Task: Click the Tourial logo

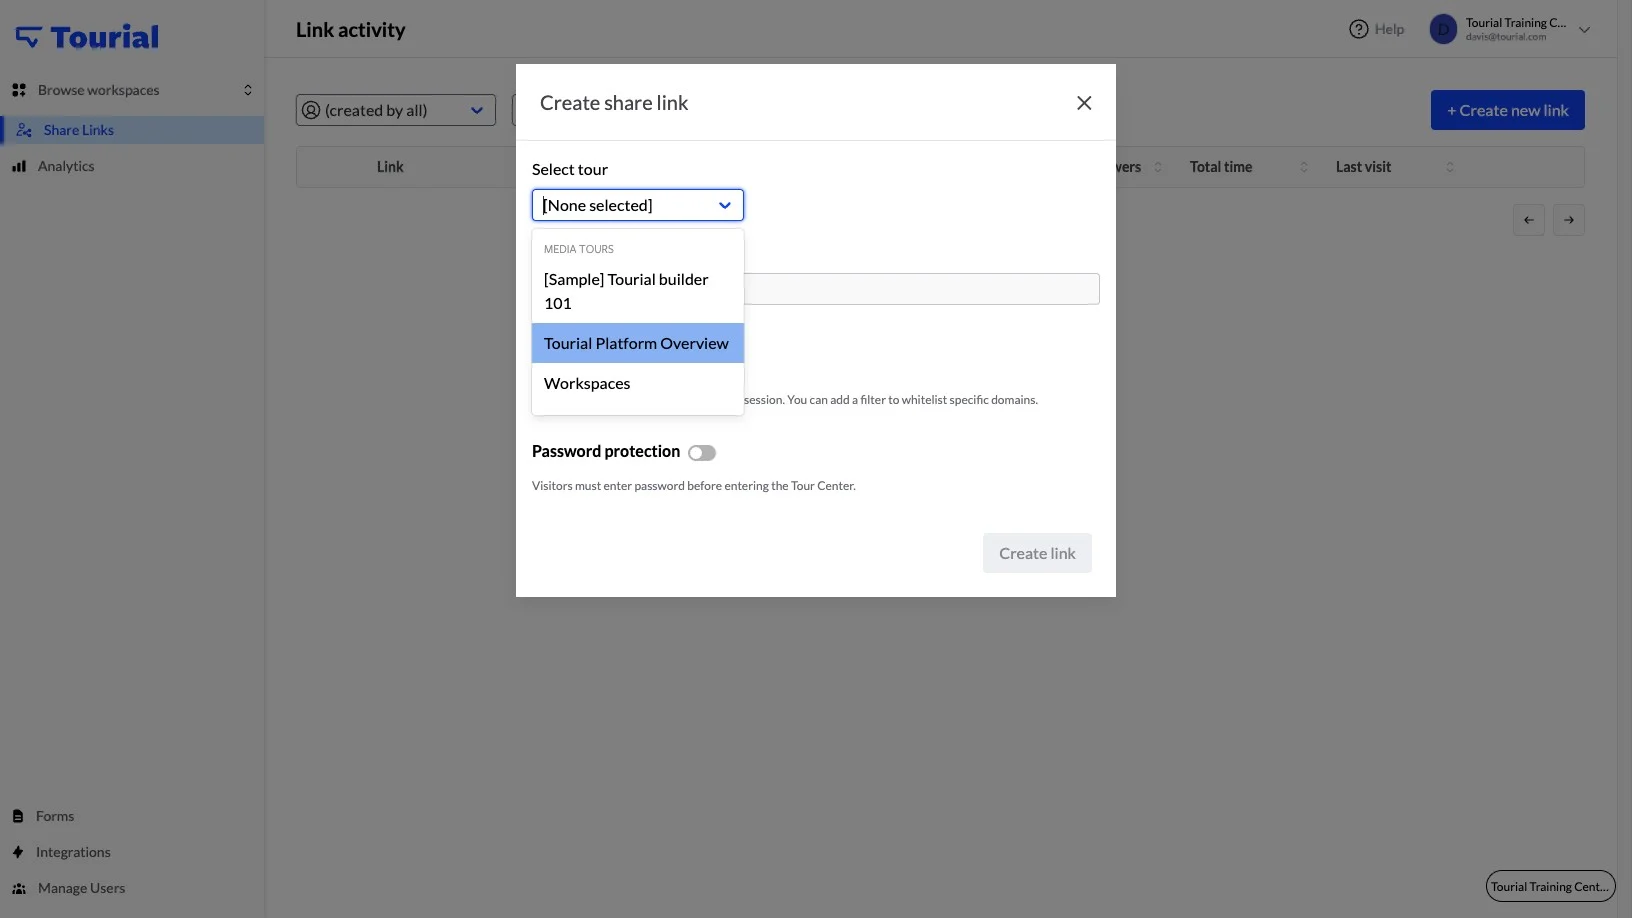Action: 87,37
